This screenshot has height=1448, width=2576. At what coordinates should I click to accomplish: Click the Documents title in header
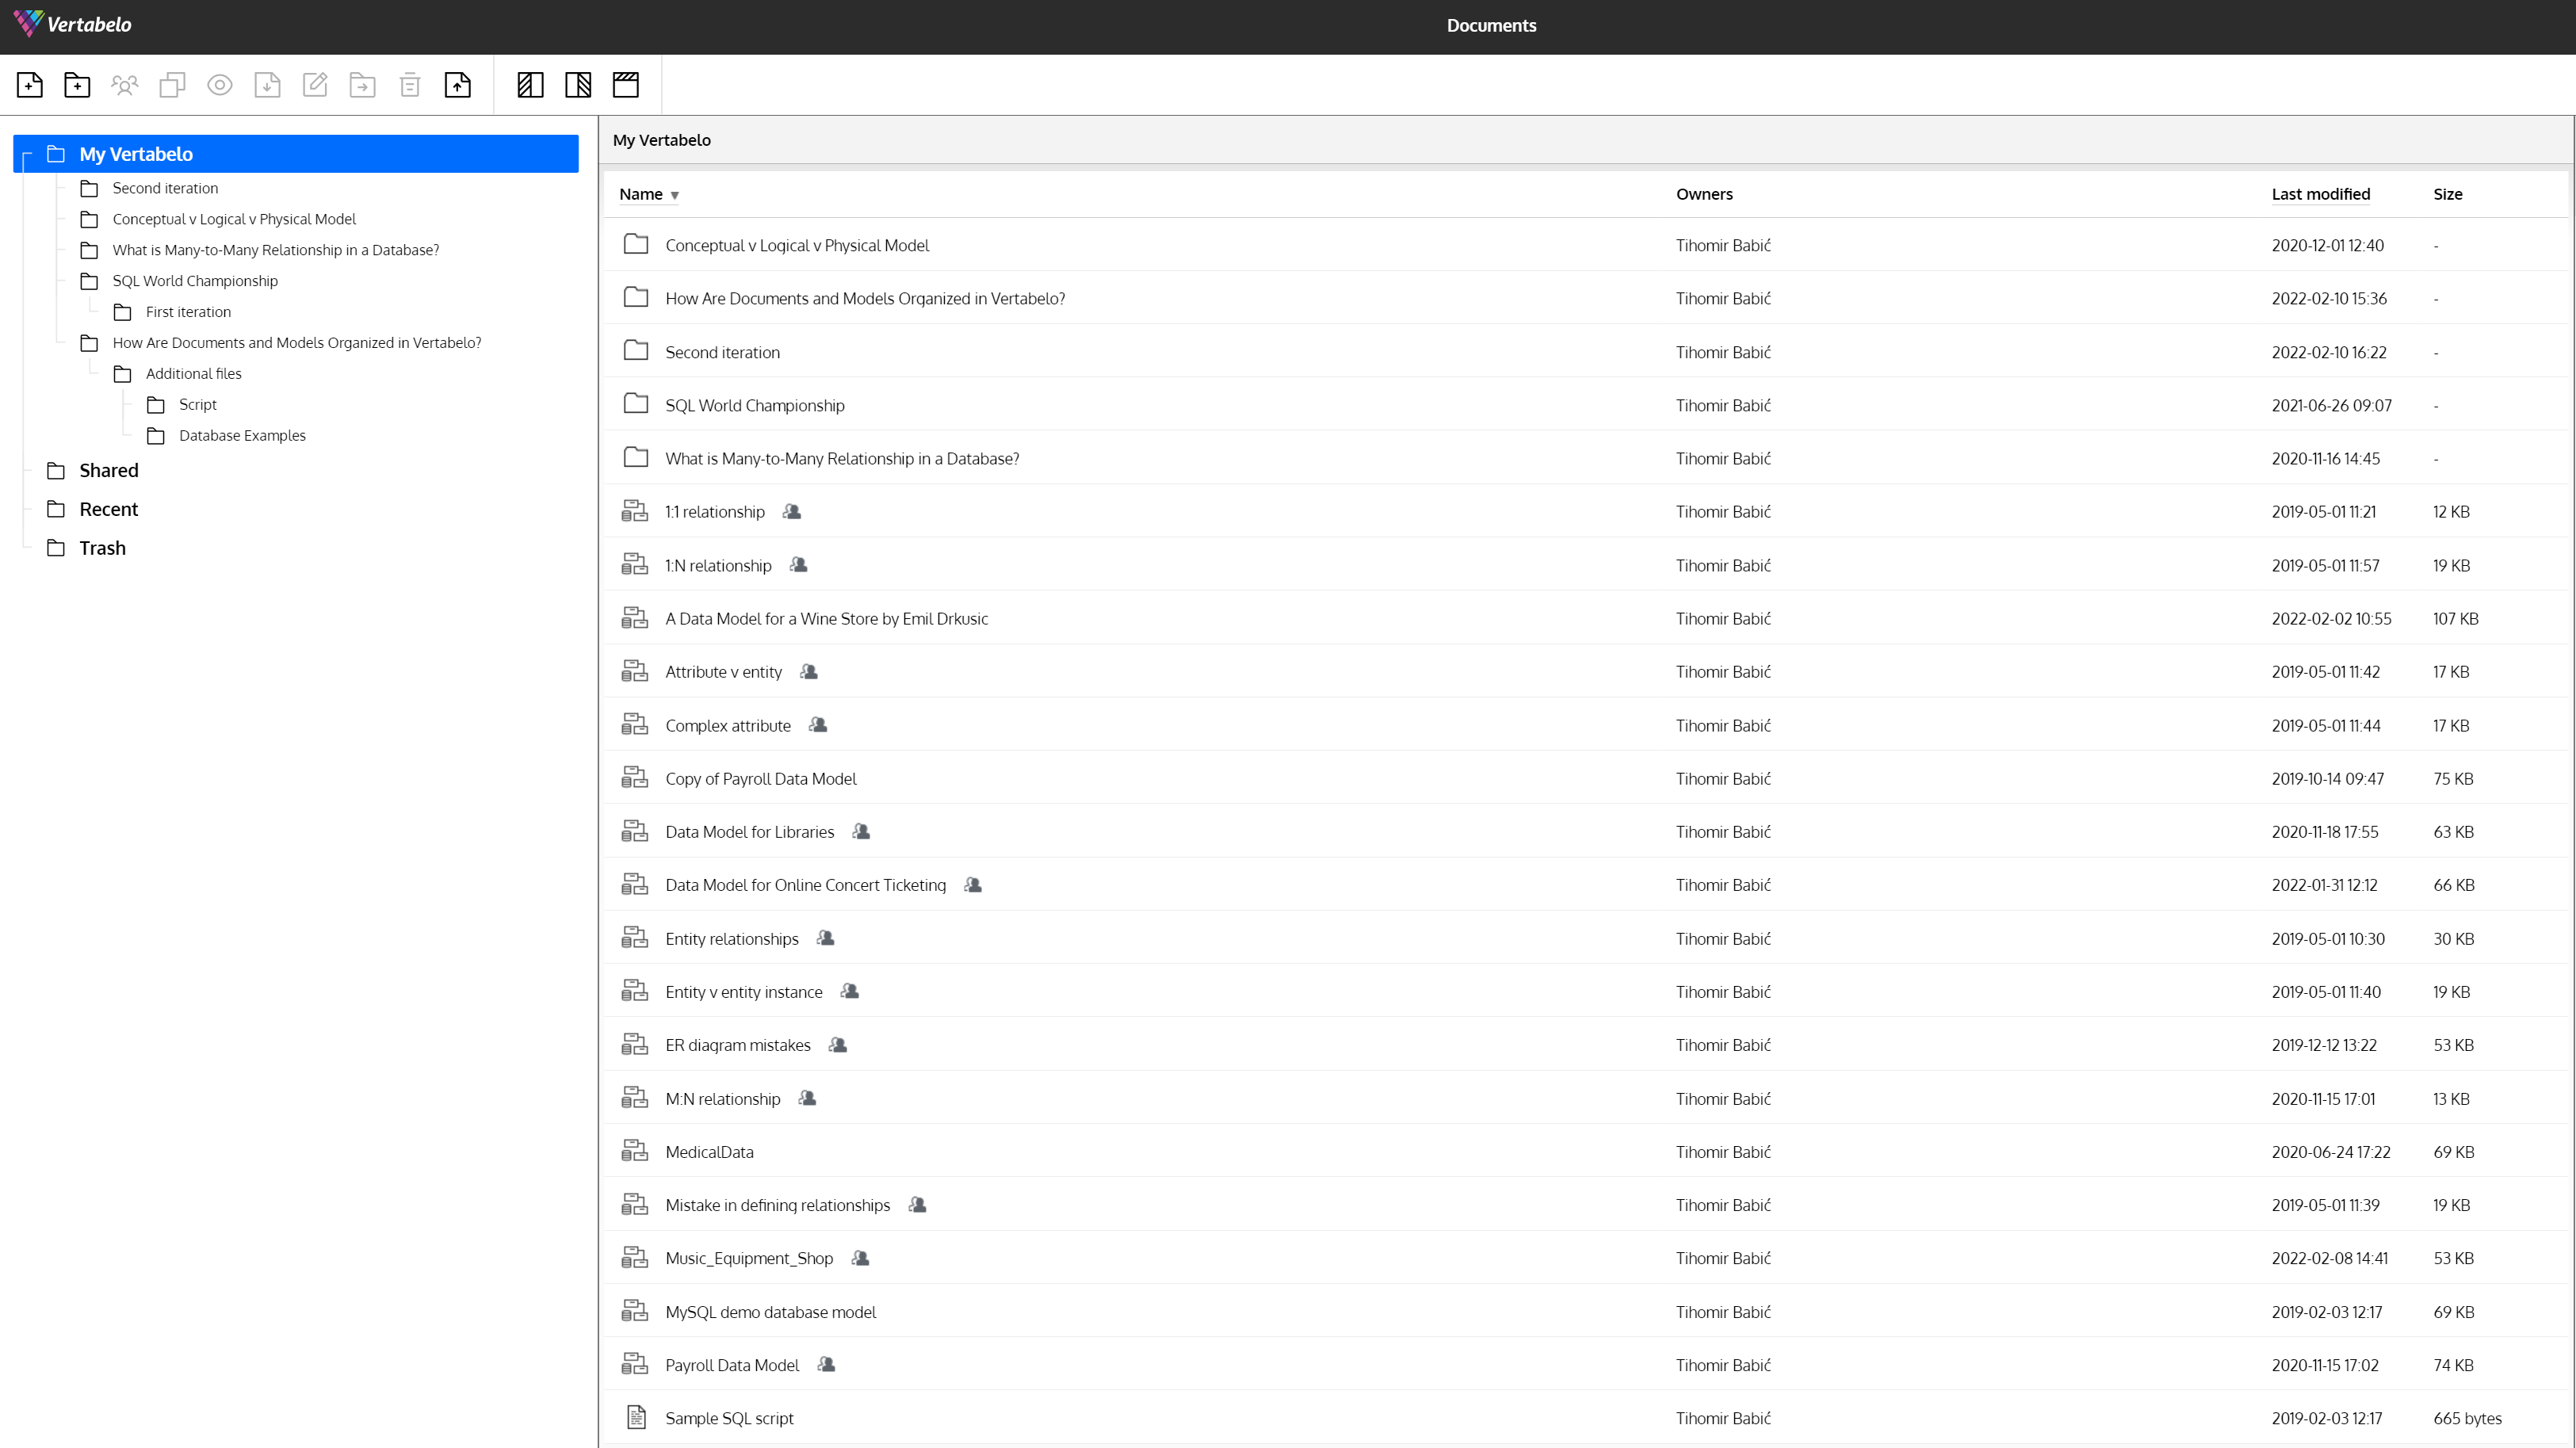(1491, 25)
